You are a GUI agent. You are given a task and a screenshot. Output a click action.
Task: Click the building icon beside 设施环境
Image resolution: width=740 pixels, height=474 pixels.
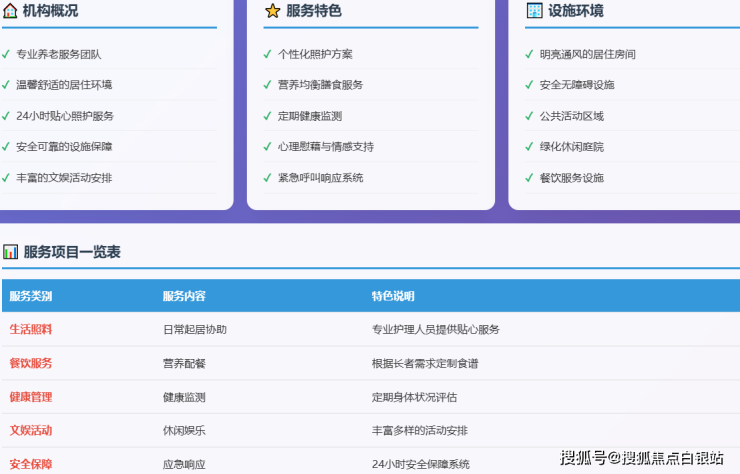click(534, 11)
